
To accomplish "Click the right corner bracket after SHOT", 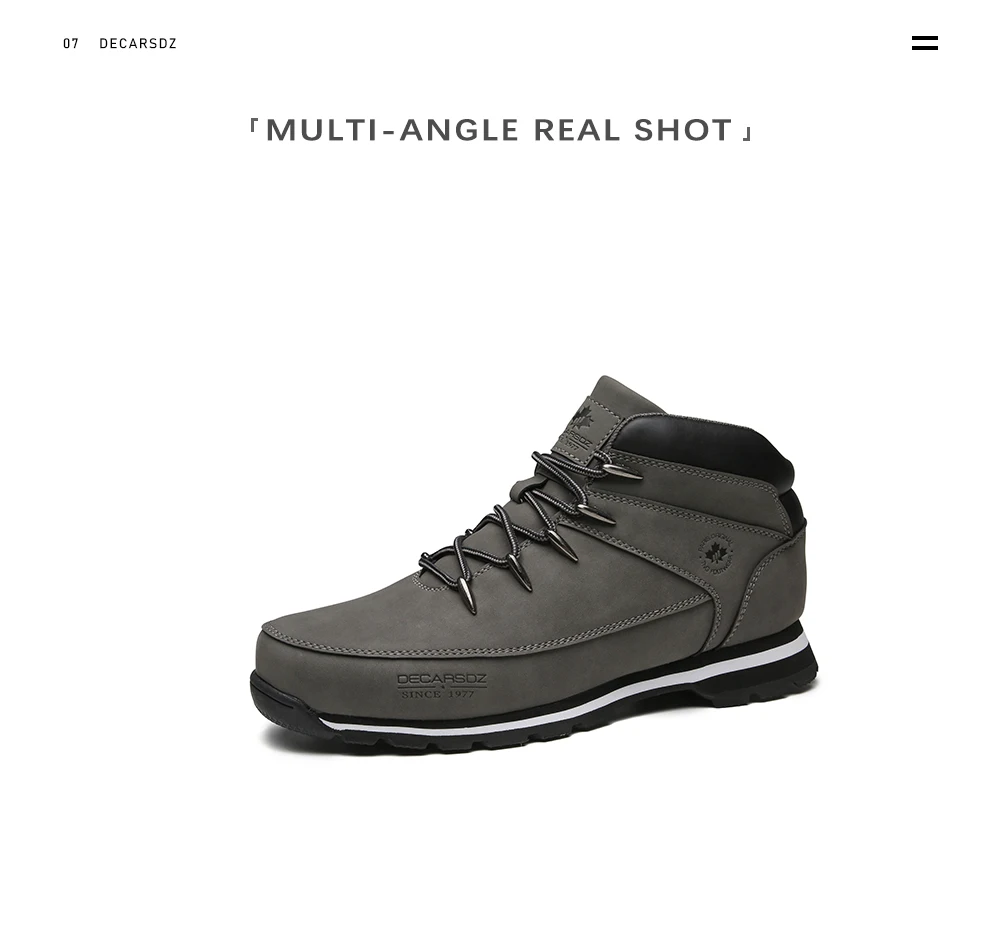I will (x=748, y=133).
